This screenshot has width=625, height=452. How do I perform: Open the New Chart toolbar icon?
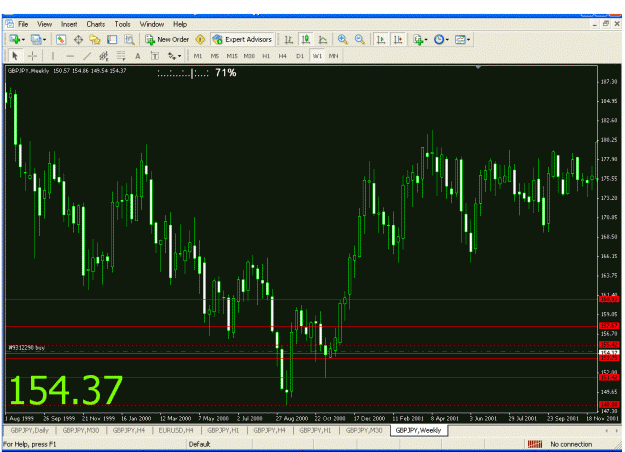coord(15,39)
